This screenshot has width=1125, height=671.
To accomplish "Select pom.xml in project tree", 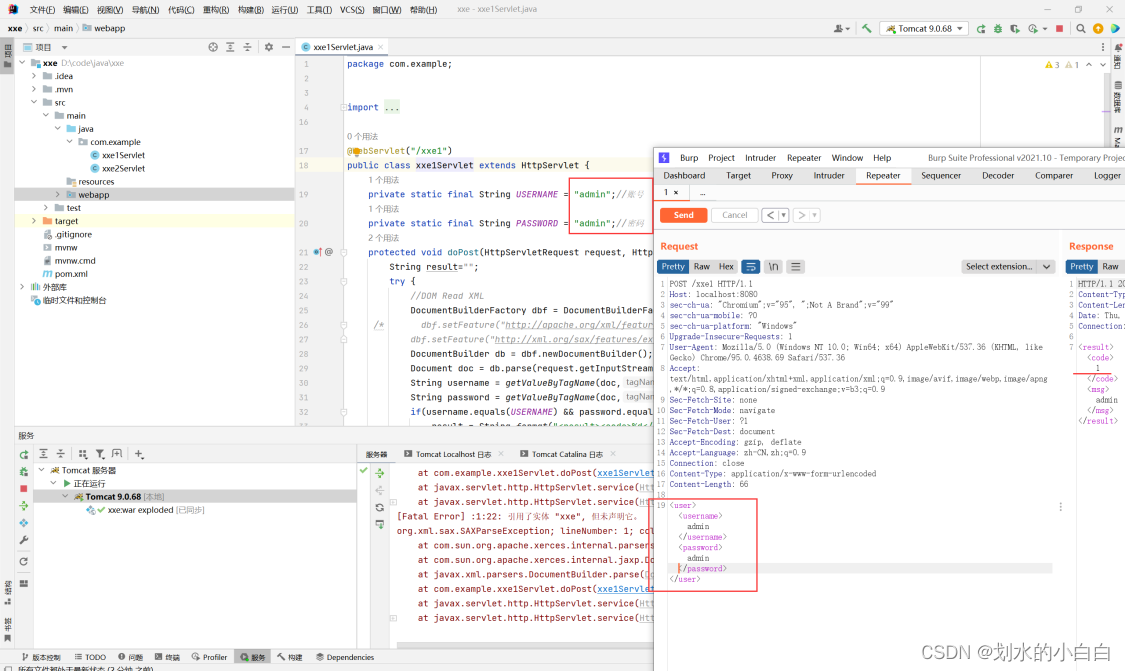I will click(71, 274).
